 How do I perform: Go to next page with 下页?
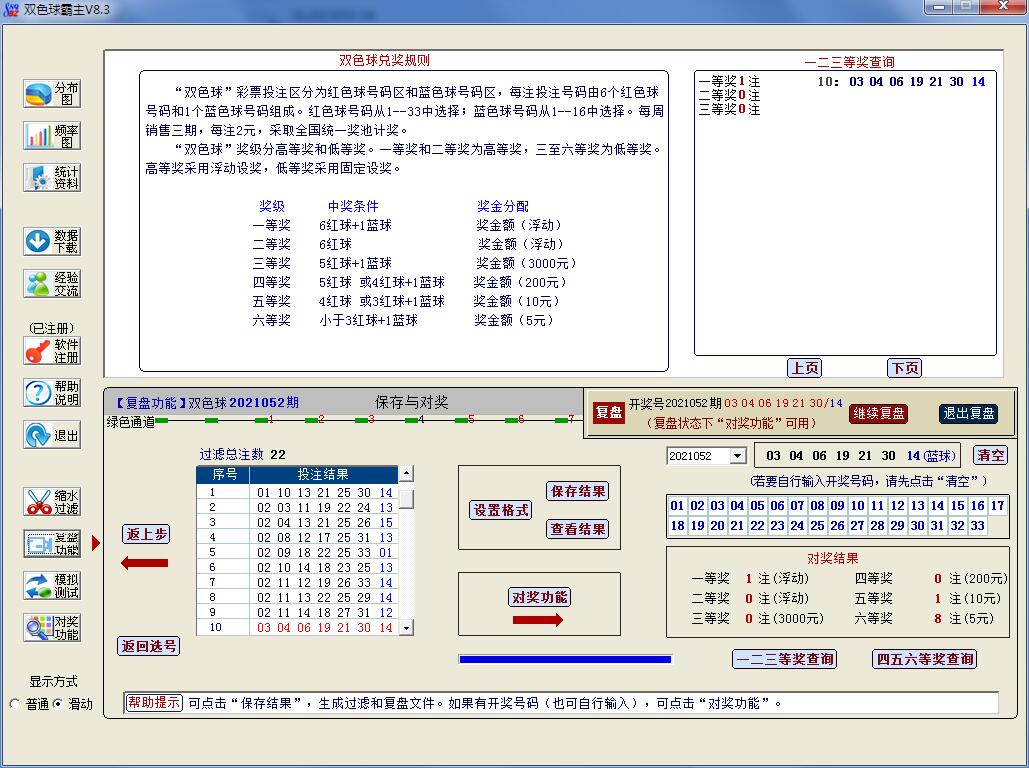point(904,368)
